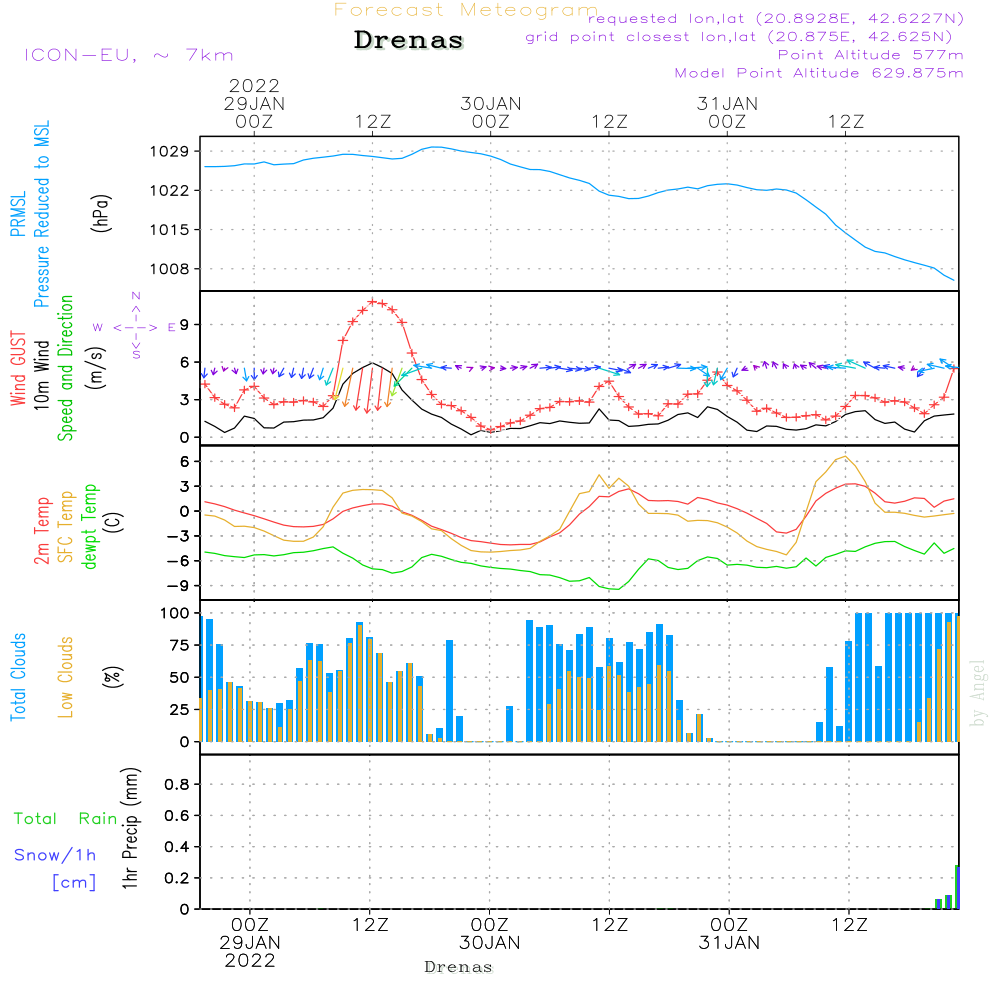The width and height of the screenshot is (1000, 1000).
Task: Click the '(m/s)' wind unit label
Action: point(96,368)
